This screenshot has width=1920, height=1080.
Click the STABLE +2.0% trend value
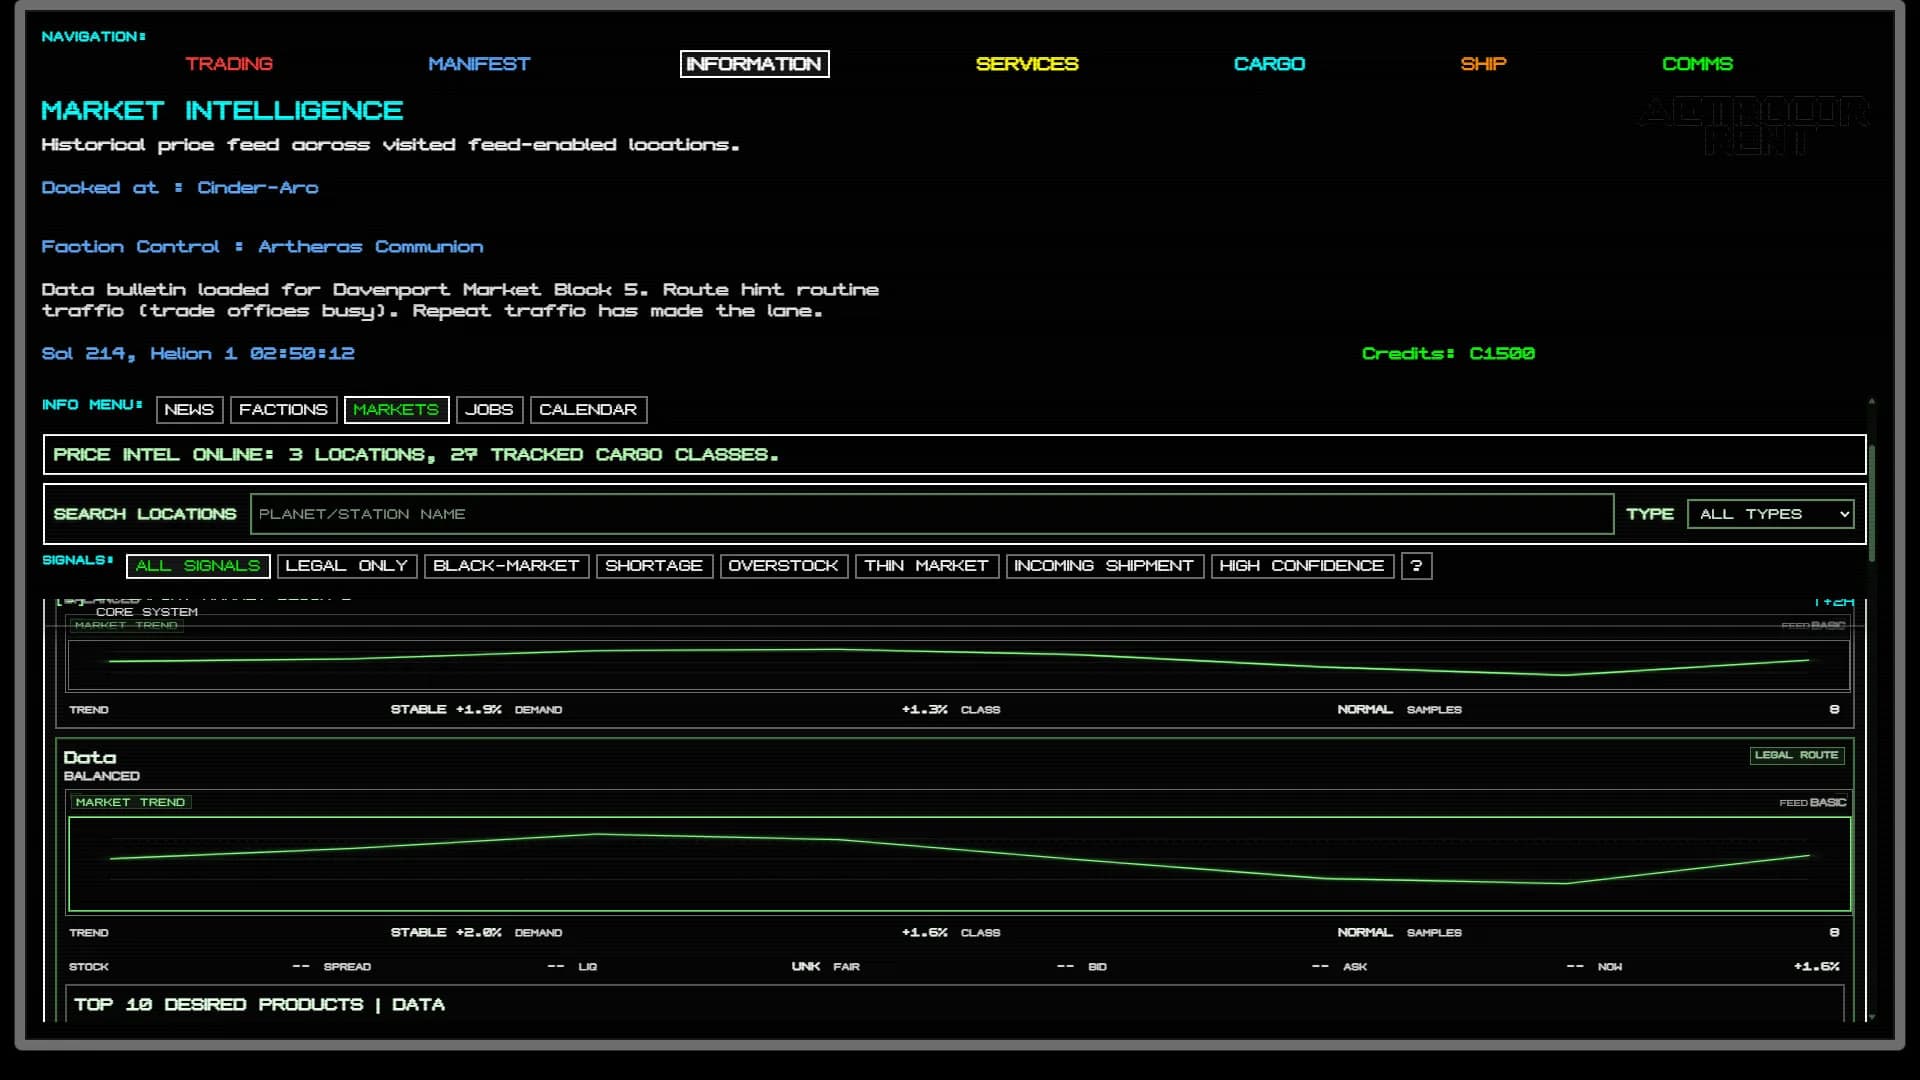click(x=446, y=933)
